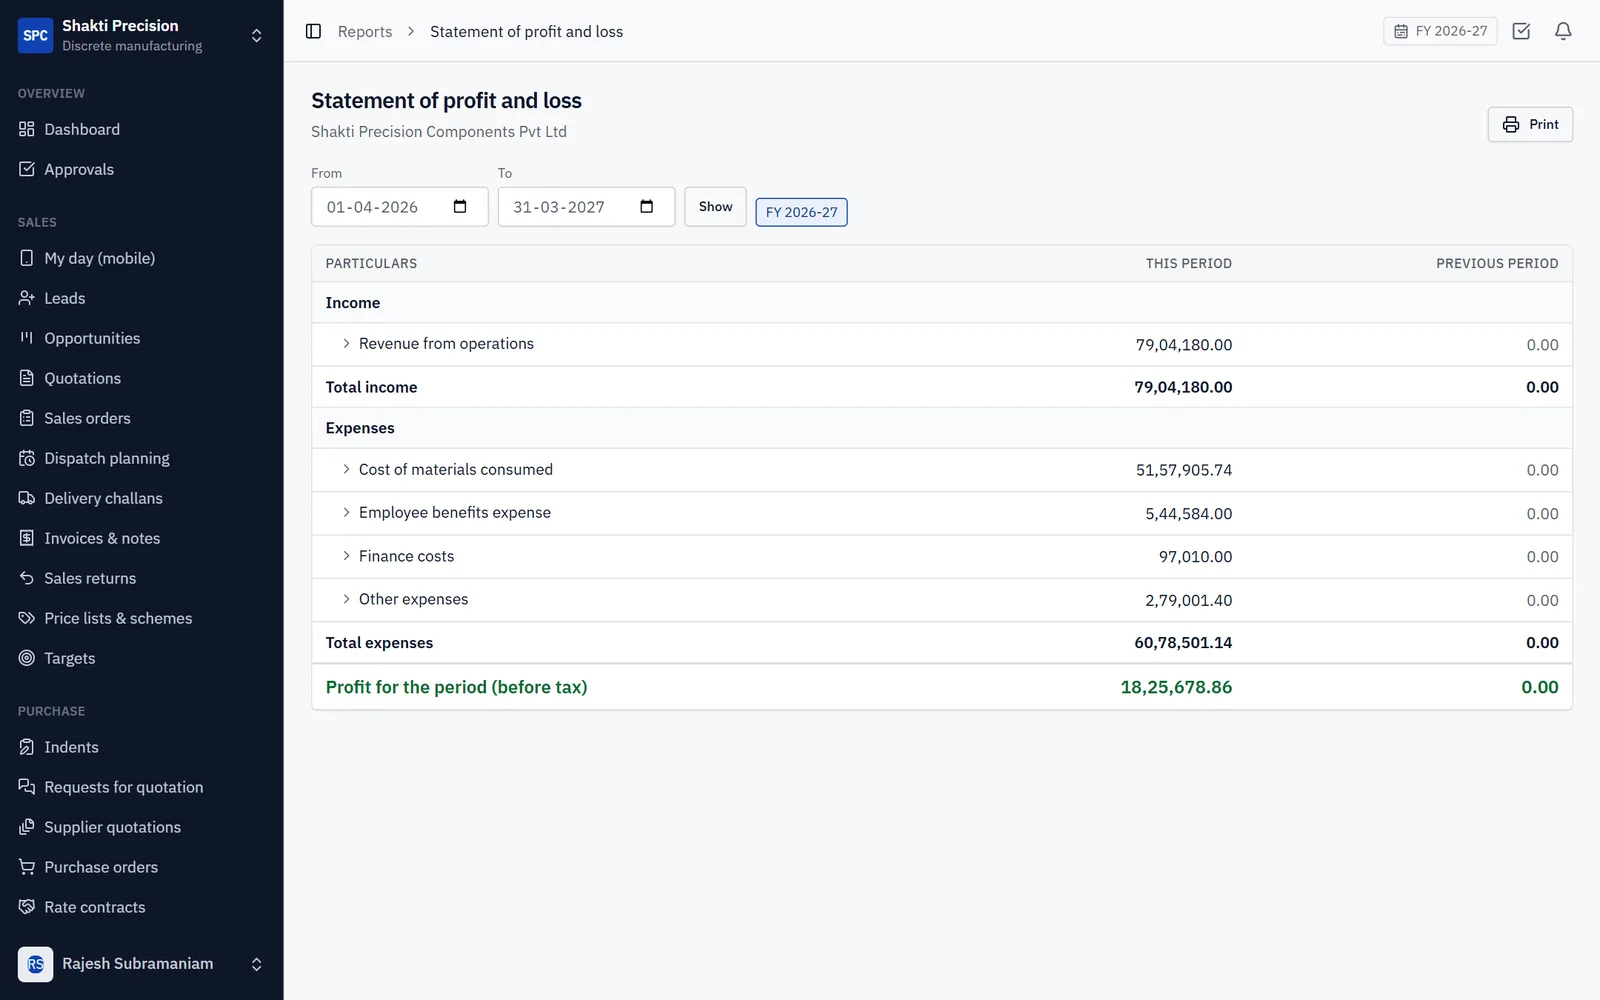This screenshot has width=1600, height=1000.
Task: Expand Employee benefits expense row
Action: (x=346, y=512)
